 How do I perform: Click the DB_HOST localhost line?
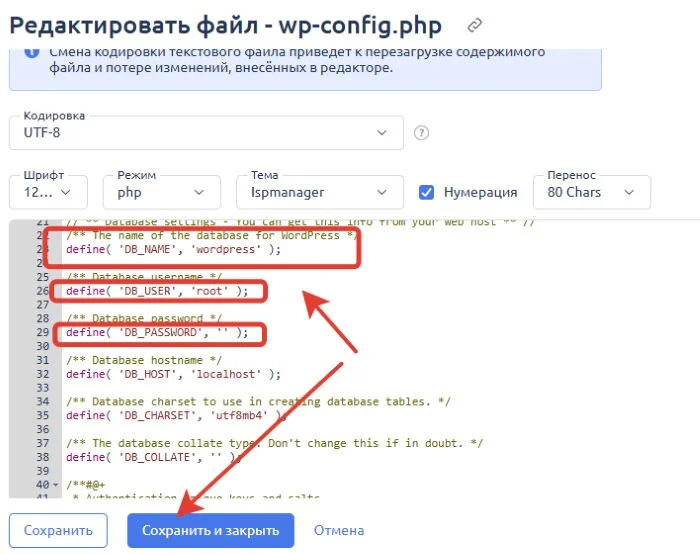tap(173, 374)
